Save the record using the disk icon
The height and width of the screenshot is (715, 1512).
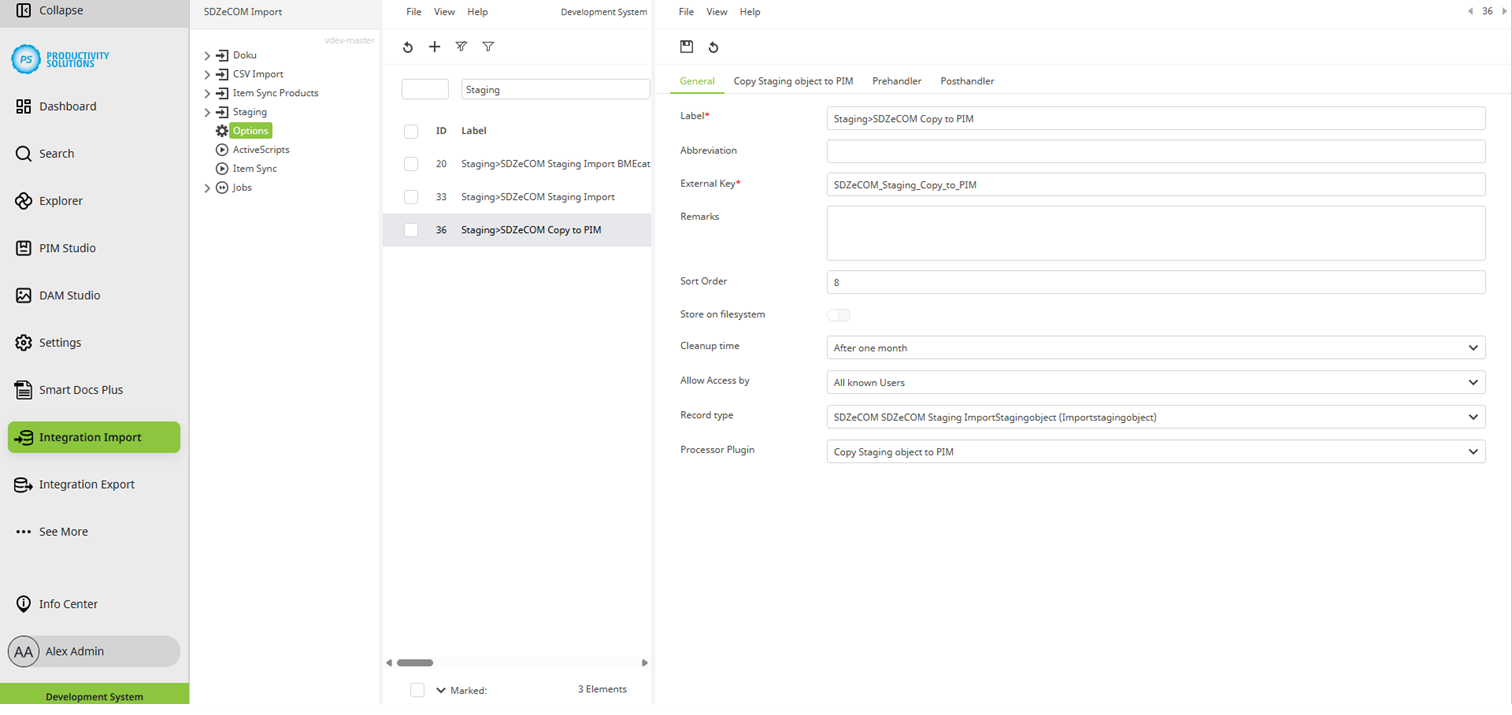pos(687,46)
